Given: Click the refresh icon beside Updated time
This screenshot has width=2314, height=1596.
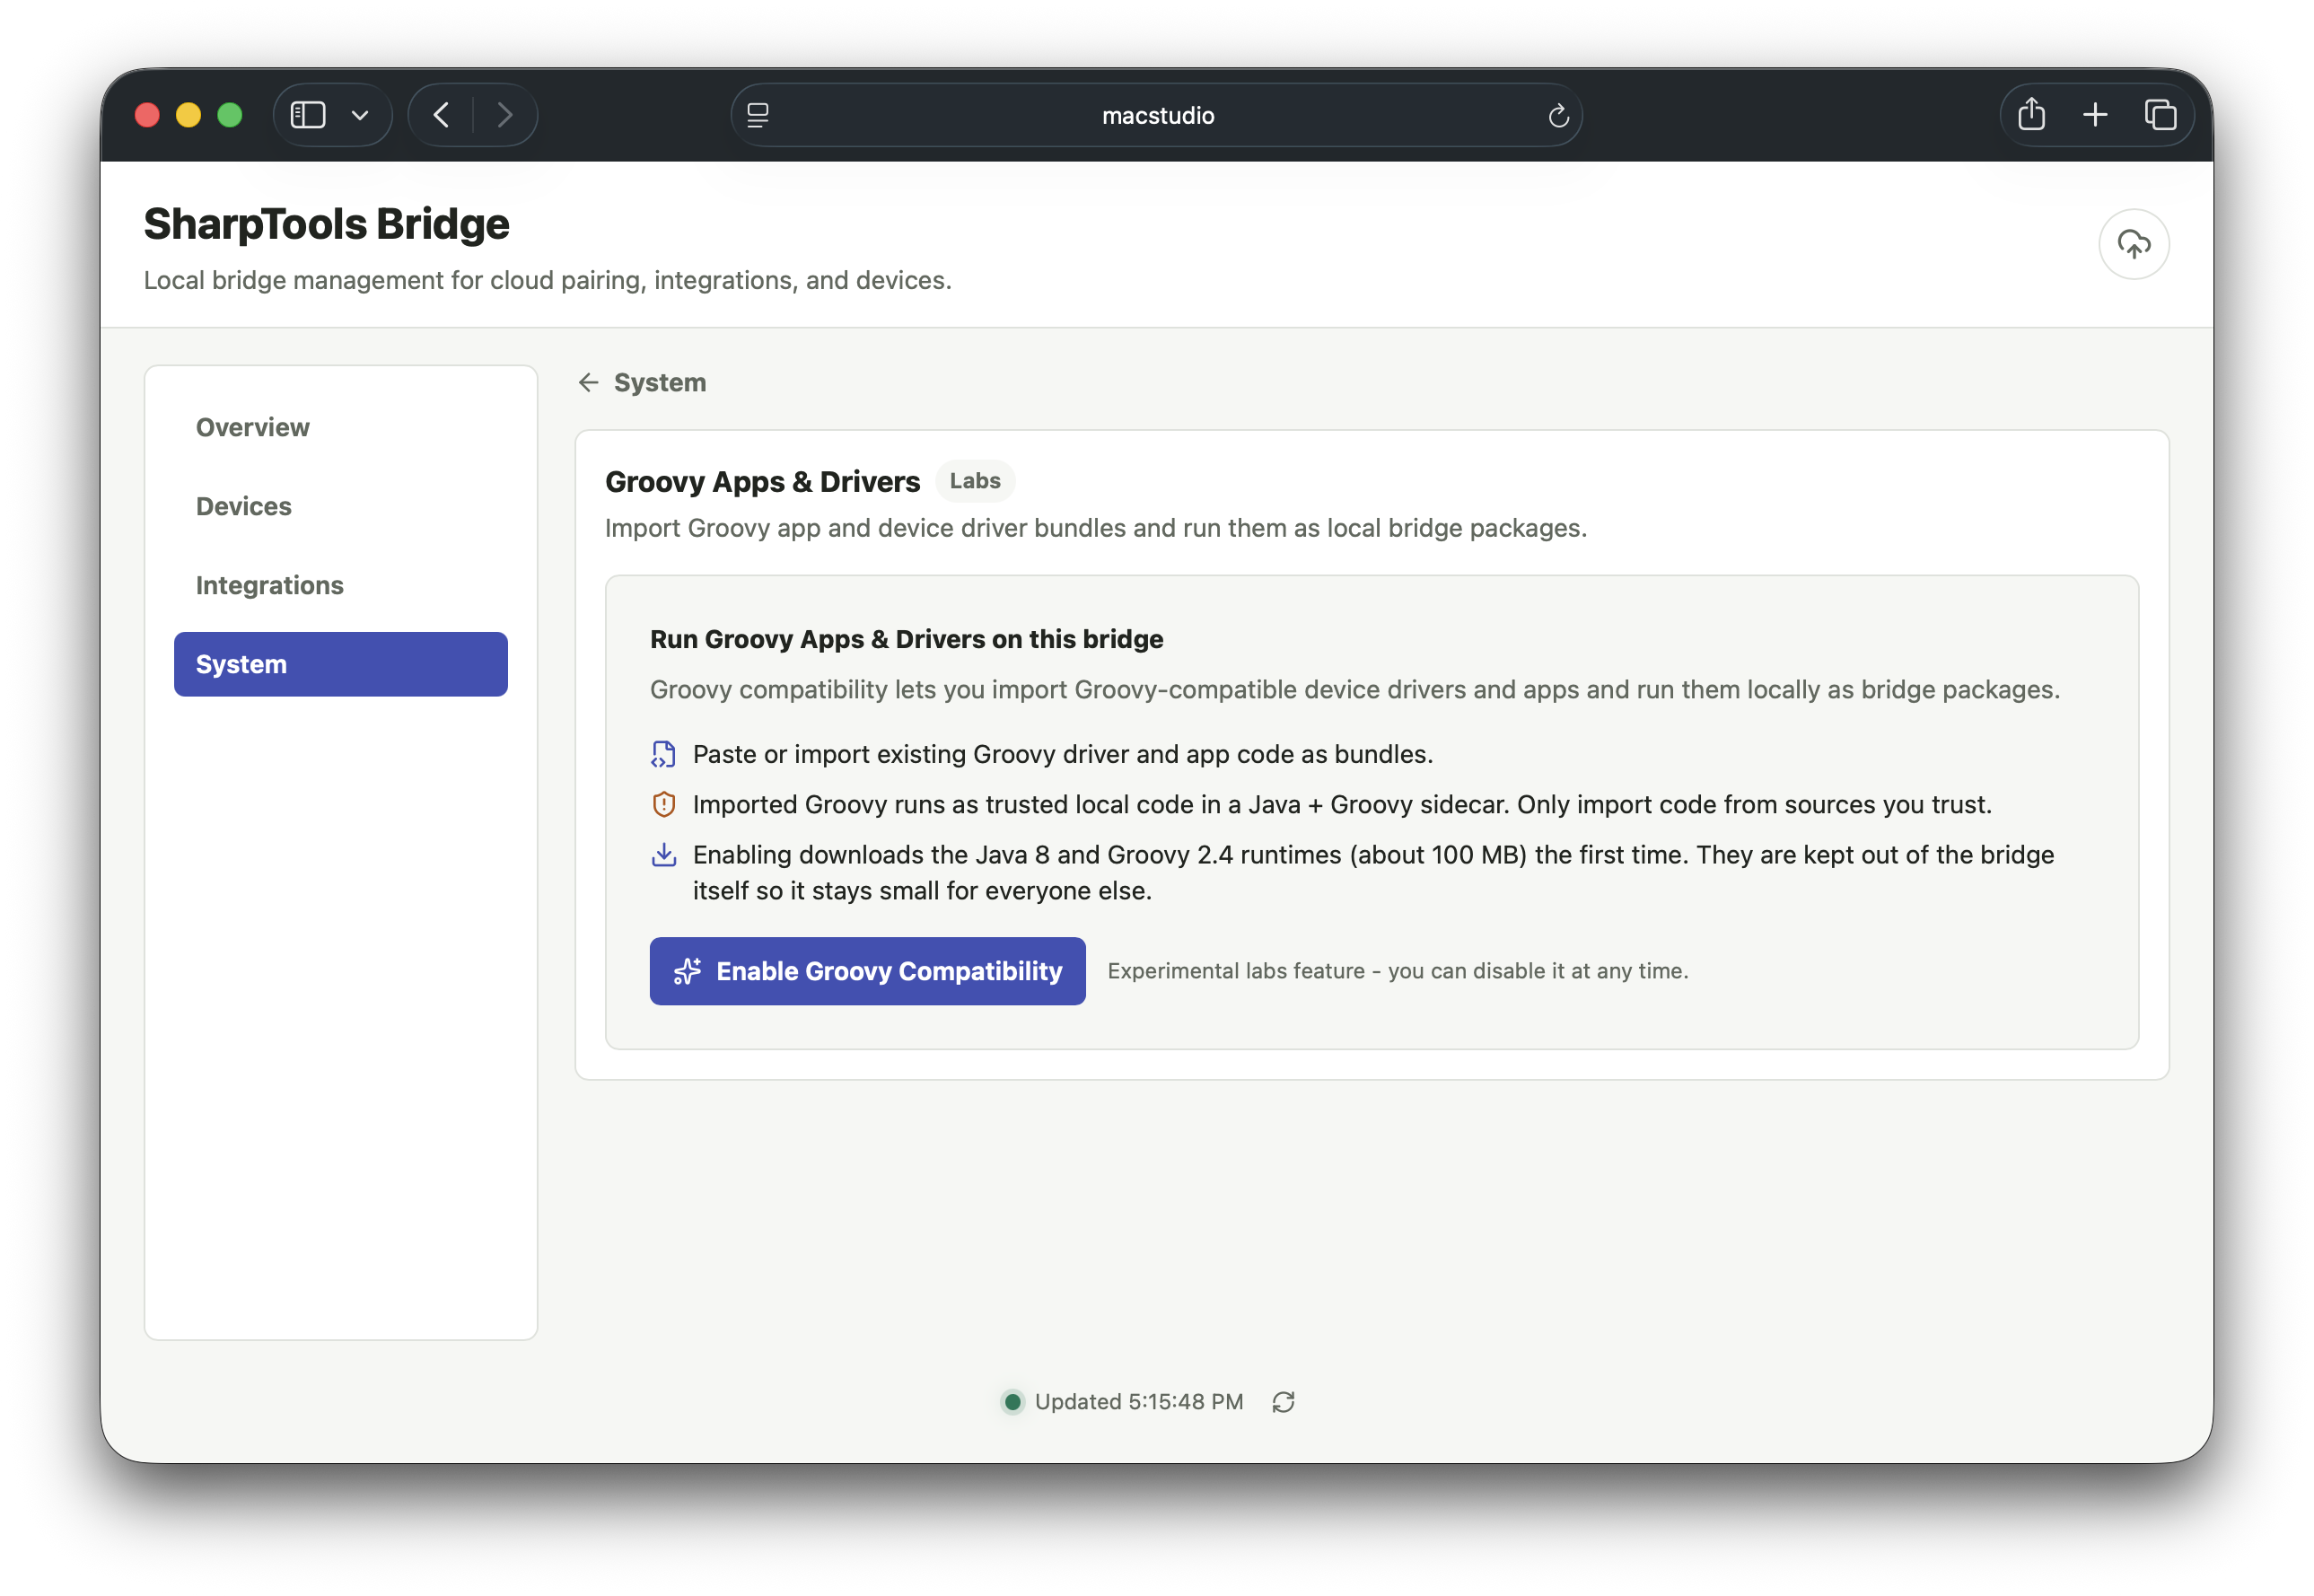Looking at the screenshot, I should tap(1283, 1402).
